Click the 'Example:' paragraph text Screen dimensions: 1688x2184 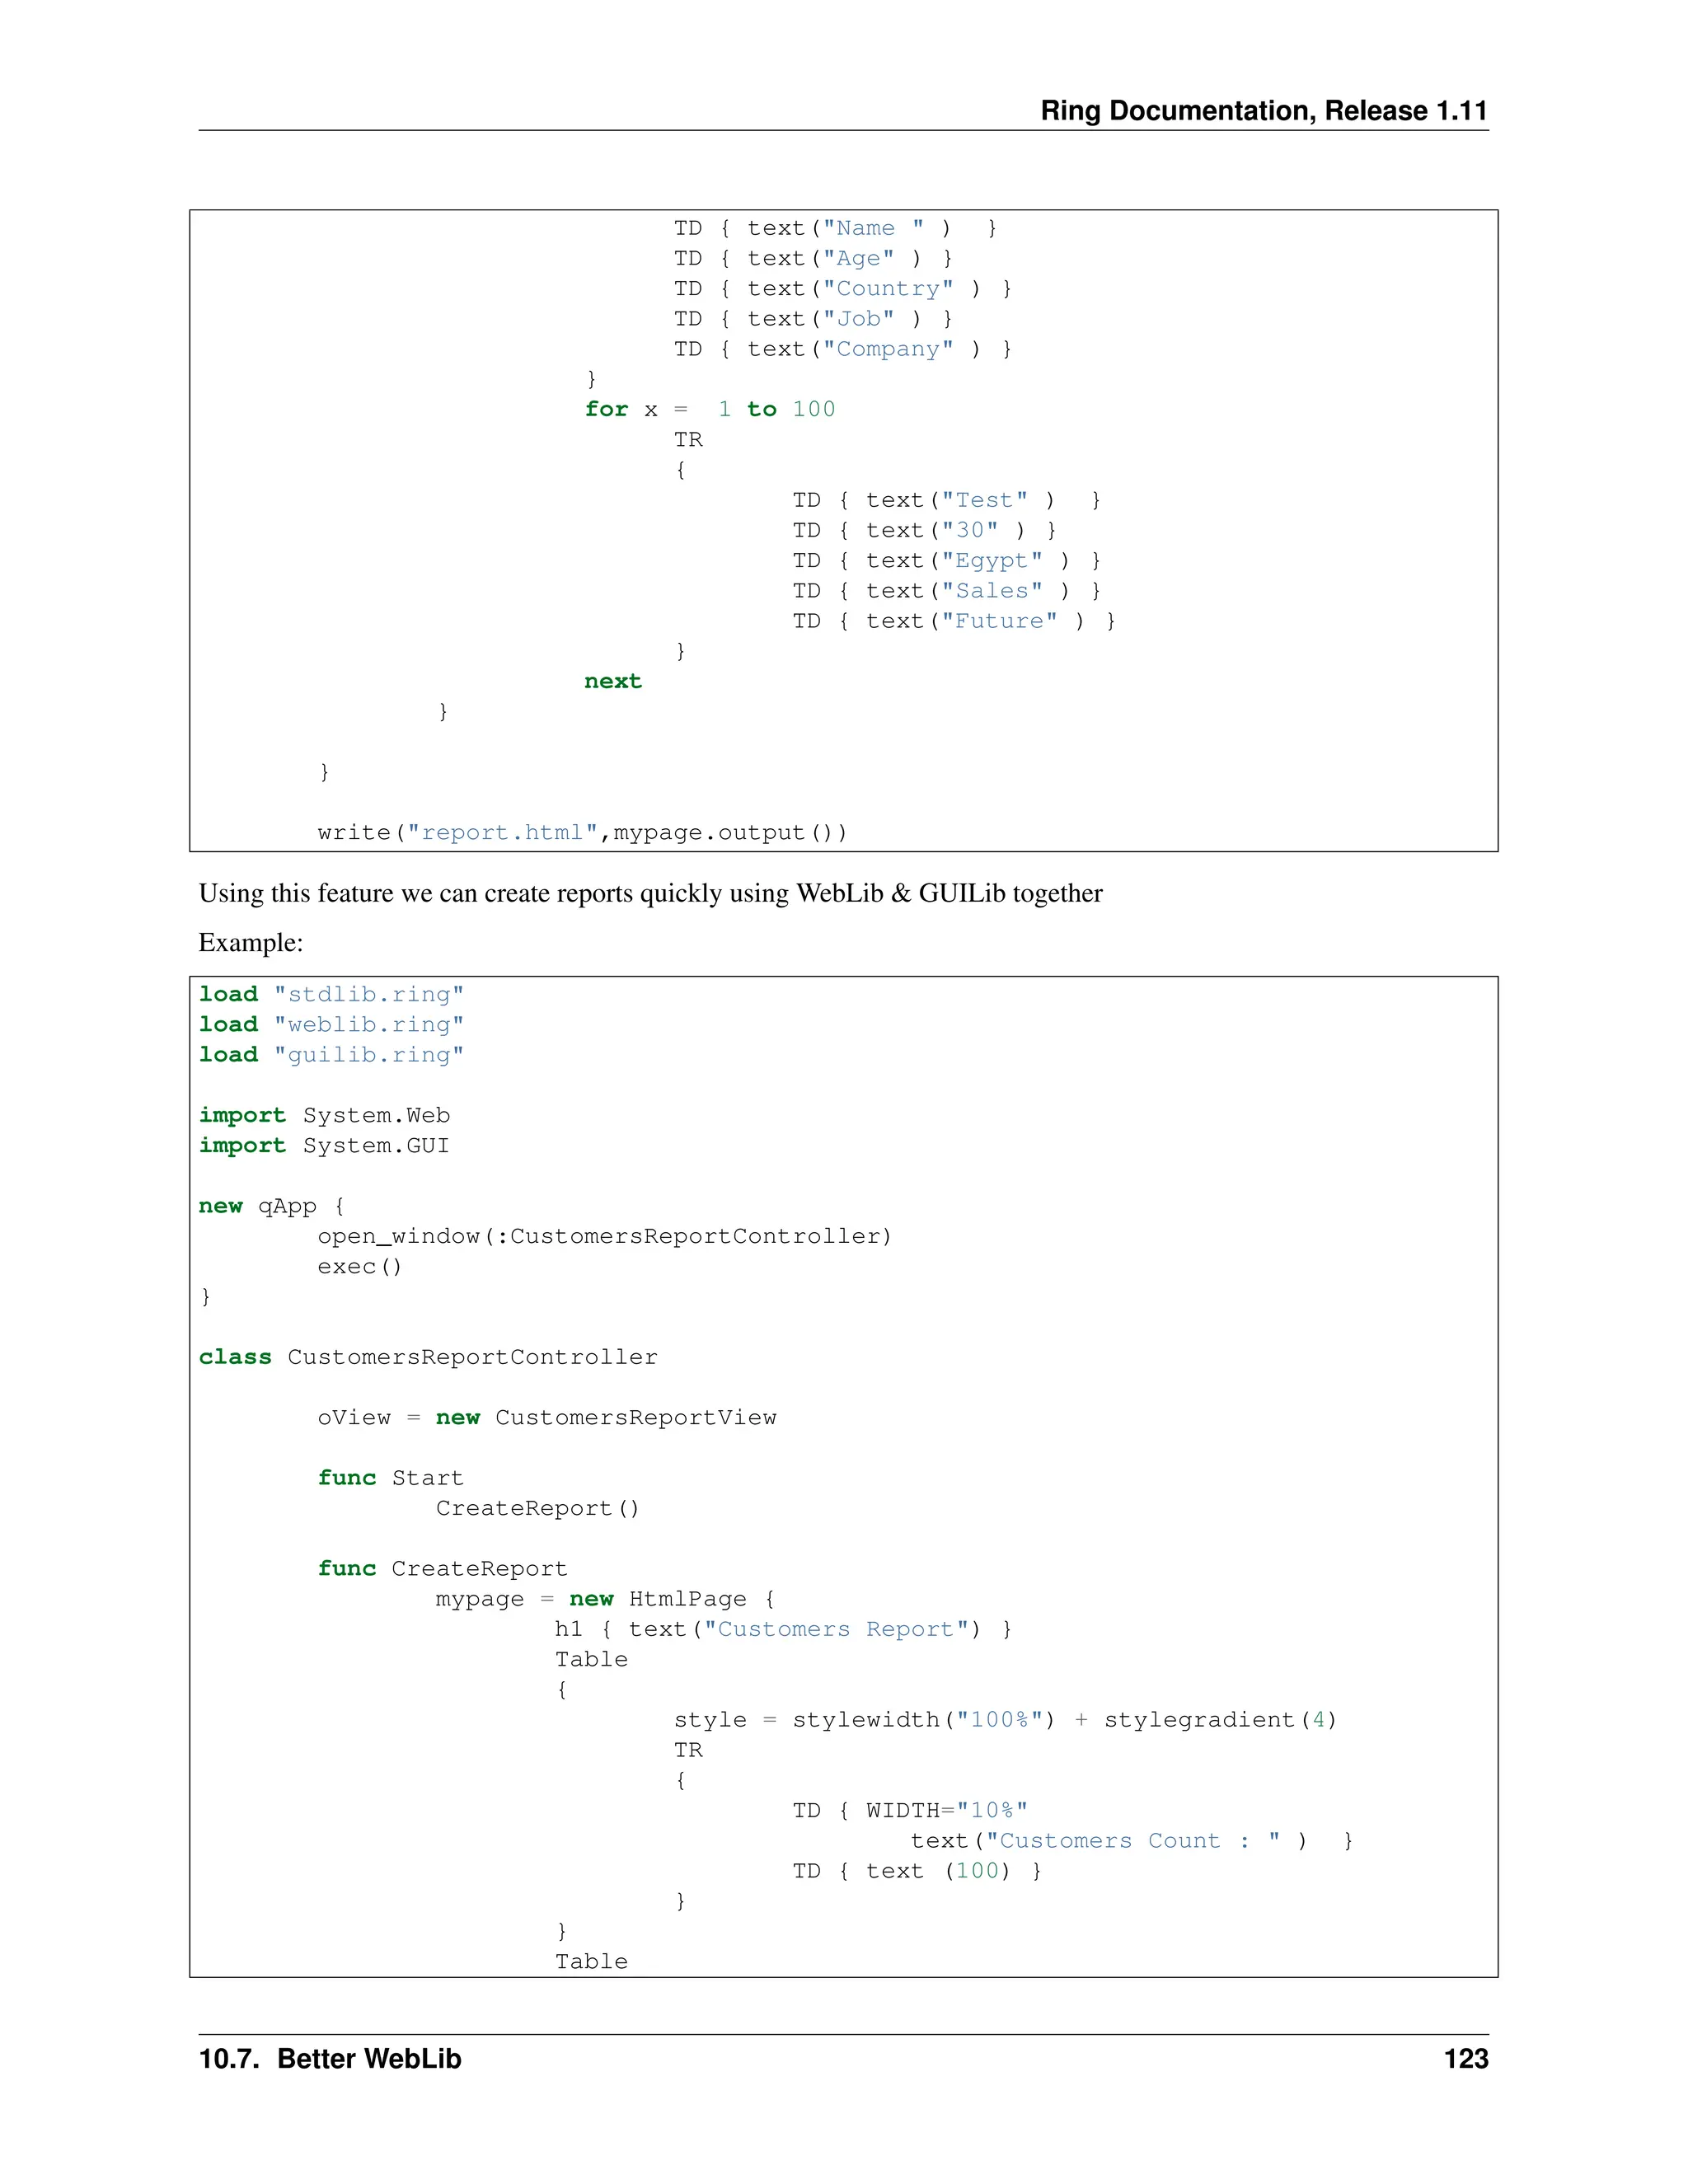tap(251, 943)
